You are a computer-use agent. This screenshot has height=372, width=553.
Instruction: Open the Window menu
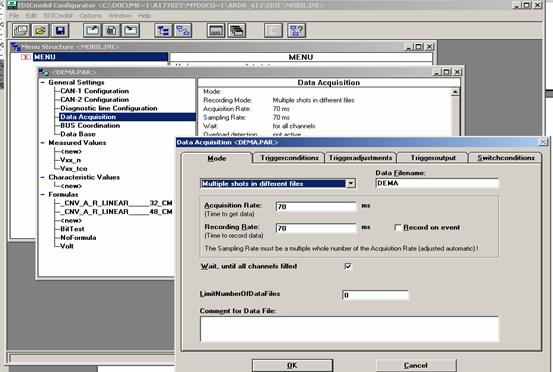tap(120, 16)
